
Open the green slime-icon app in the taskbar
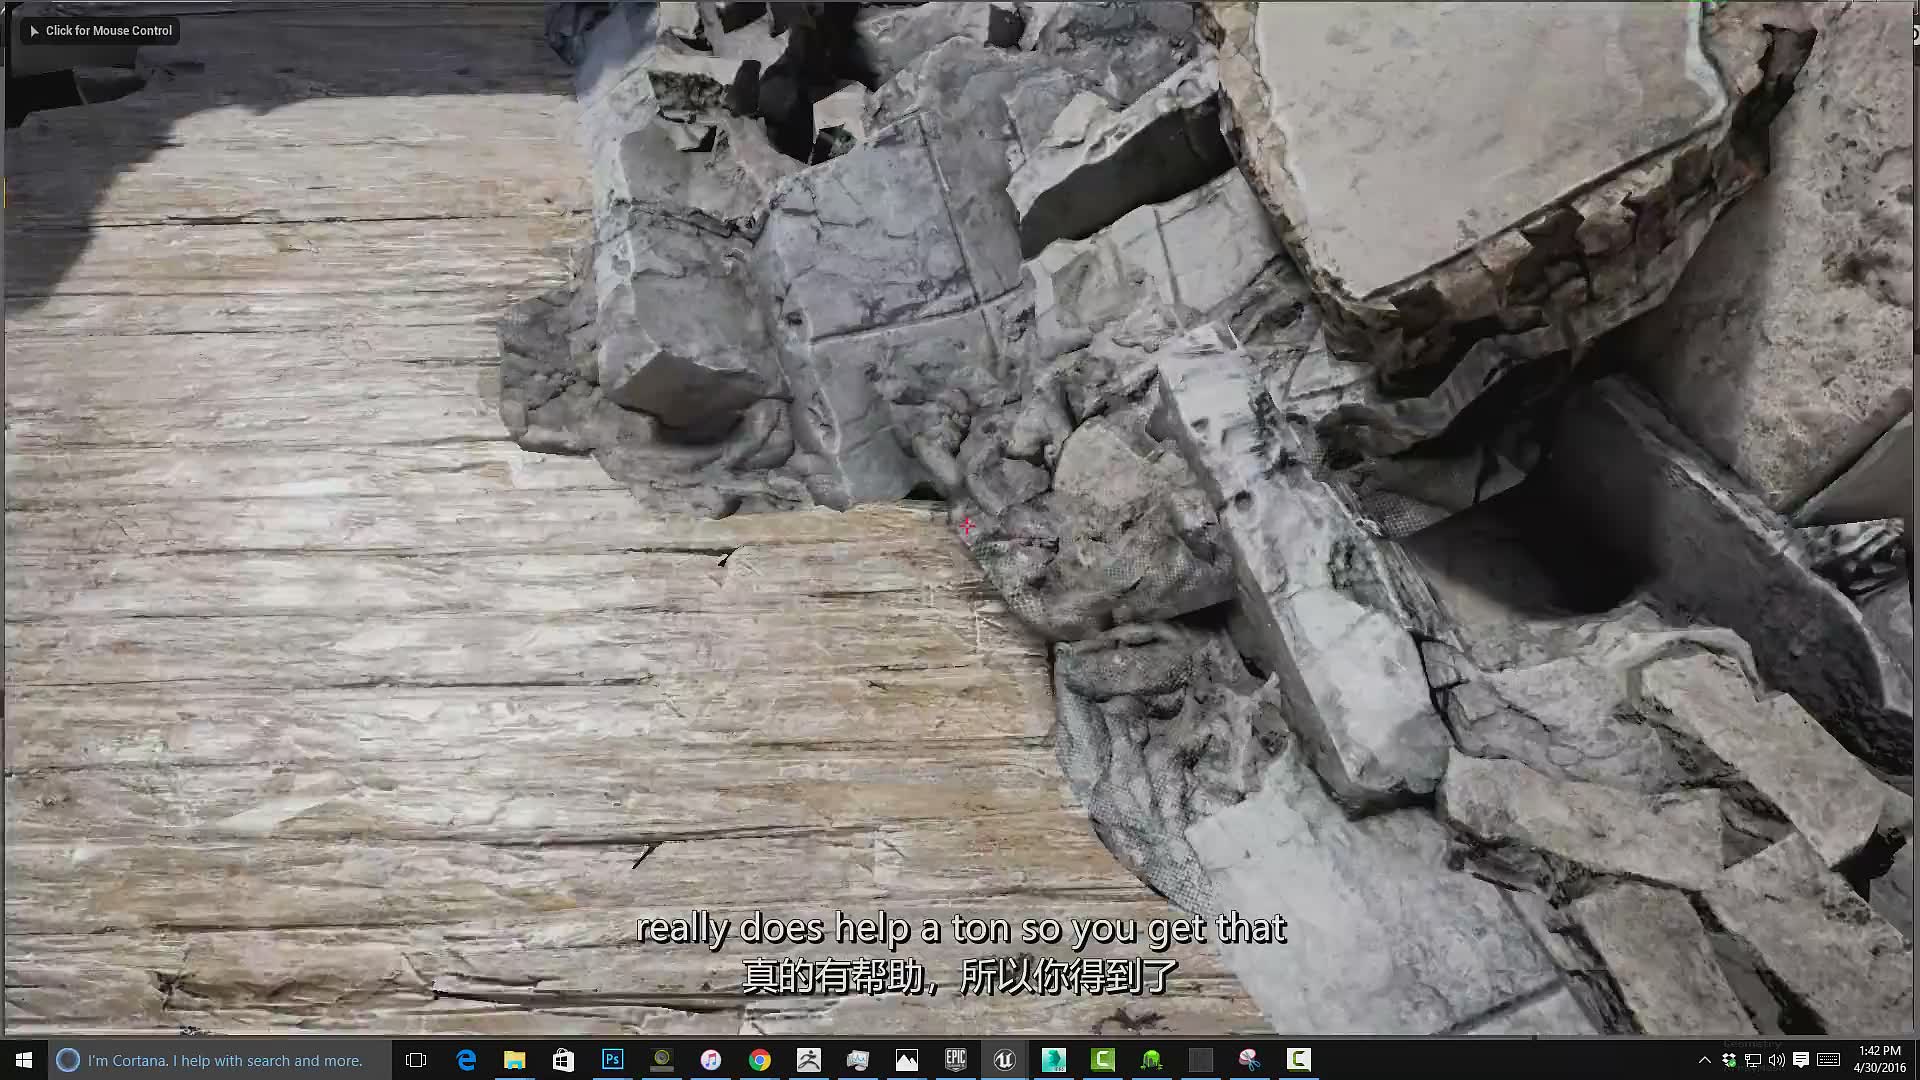click(1152, 1060)
